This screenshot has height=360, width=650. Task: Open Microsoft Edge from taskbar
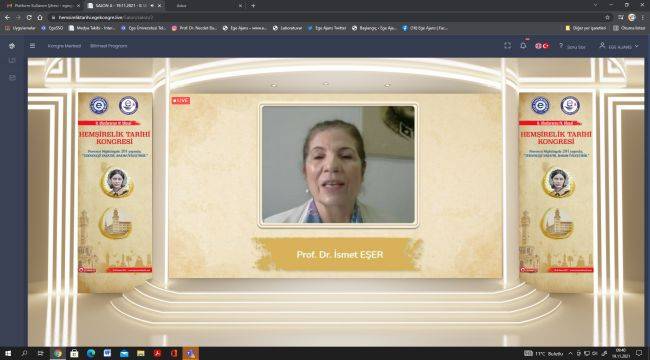tap(91, 353)
